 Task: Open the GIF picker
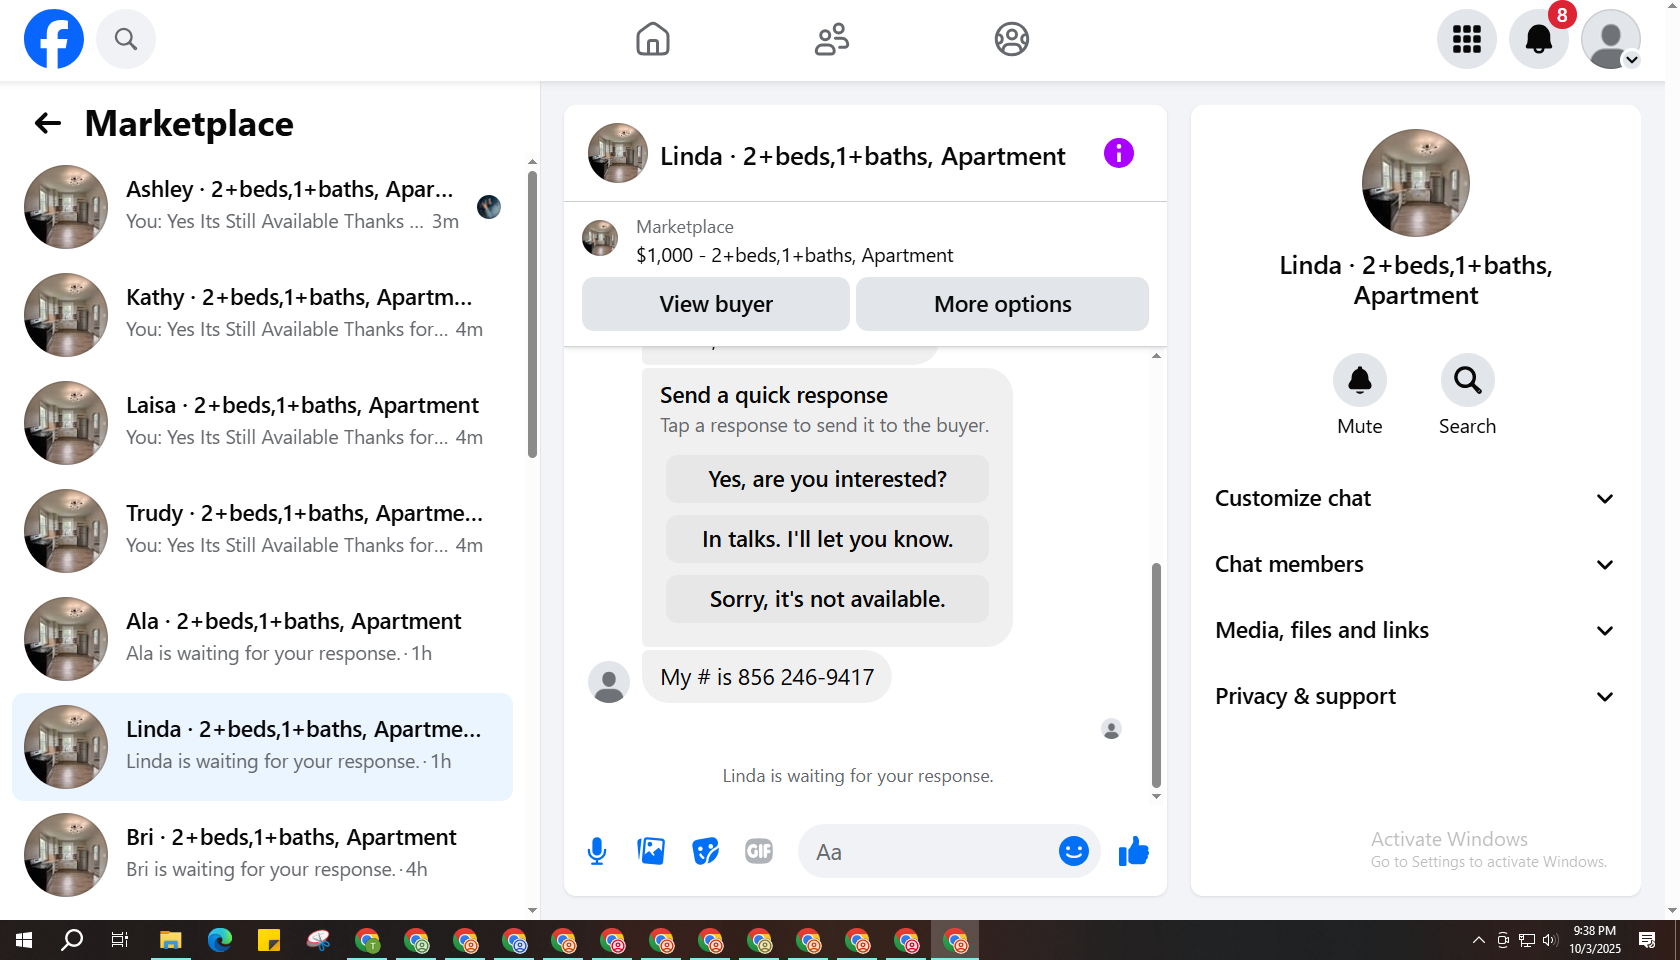759,851
